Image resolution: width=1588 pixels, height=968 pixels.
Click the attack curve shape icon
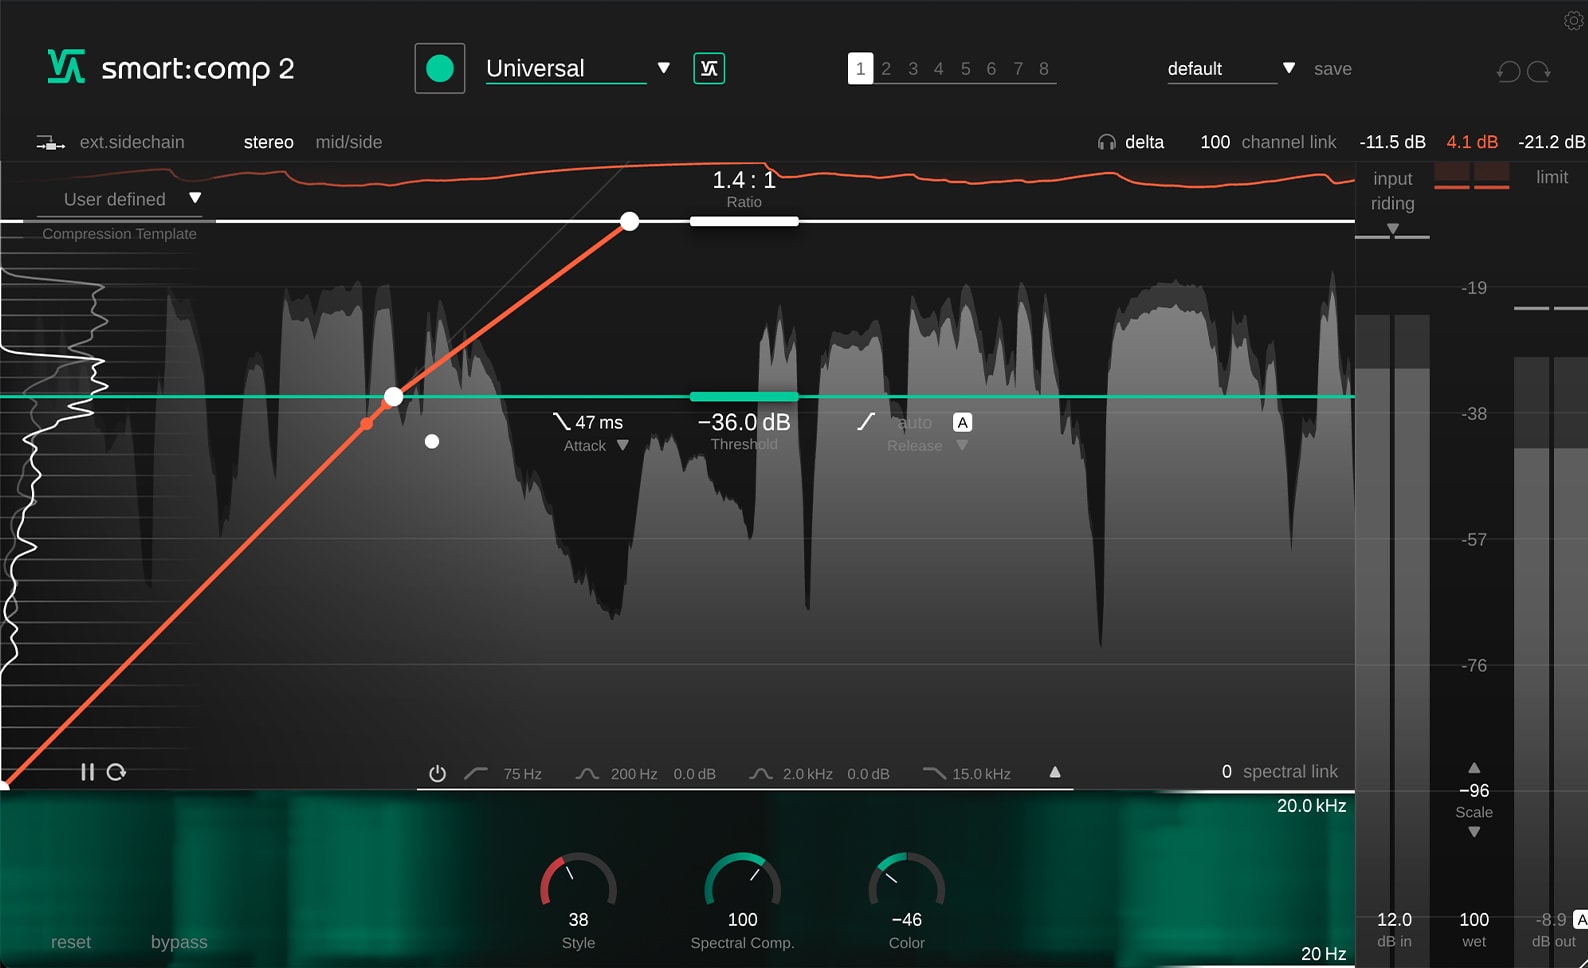click(x=562, y=422)
